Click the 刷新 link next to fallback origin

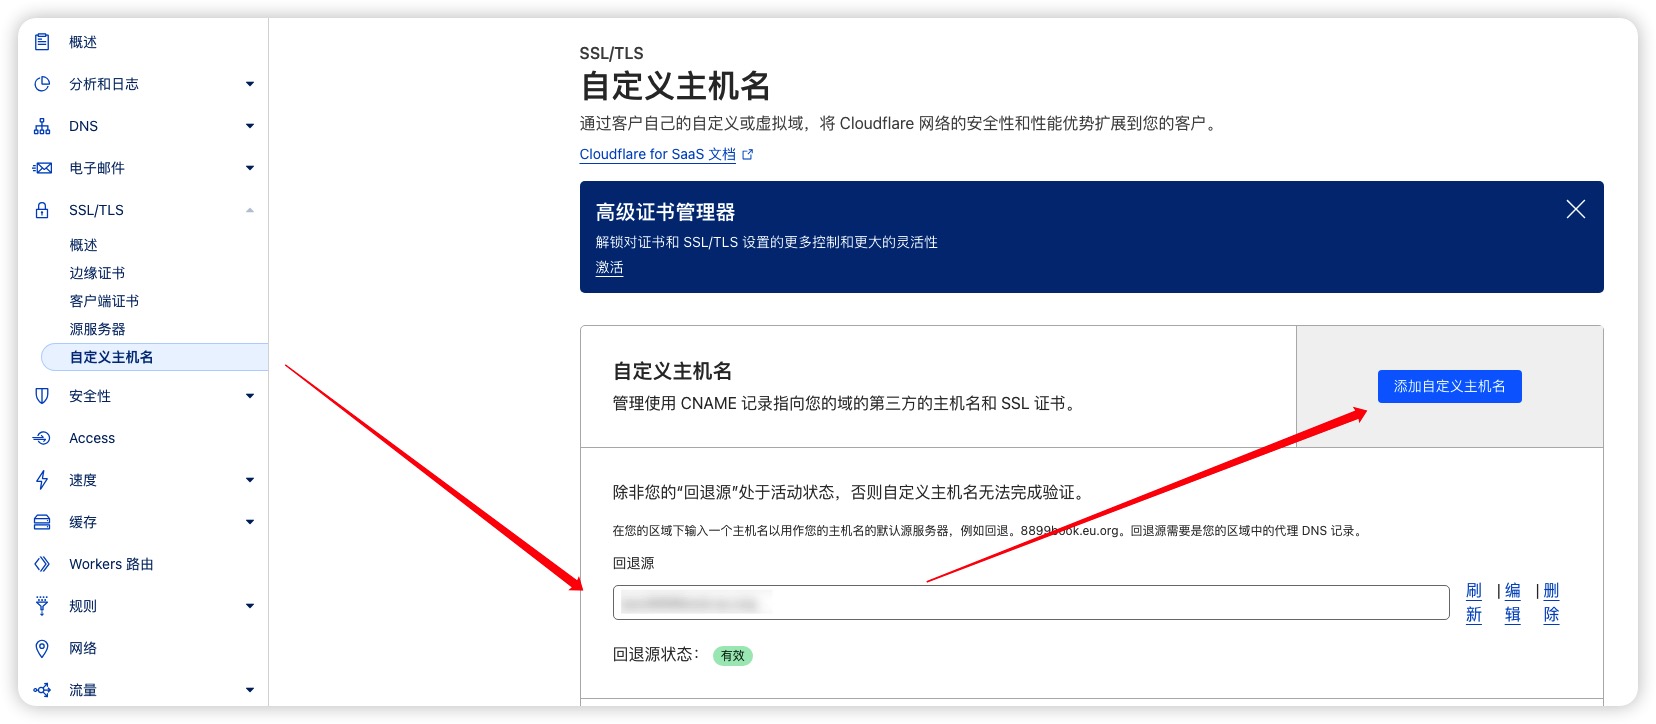[1474, 603]
